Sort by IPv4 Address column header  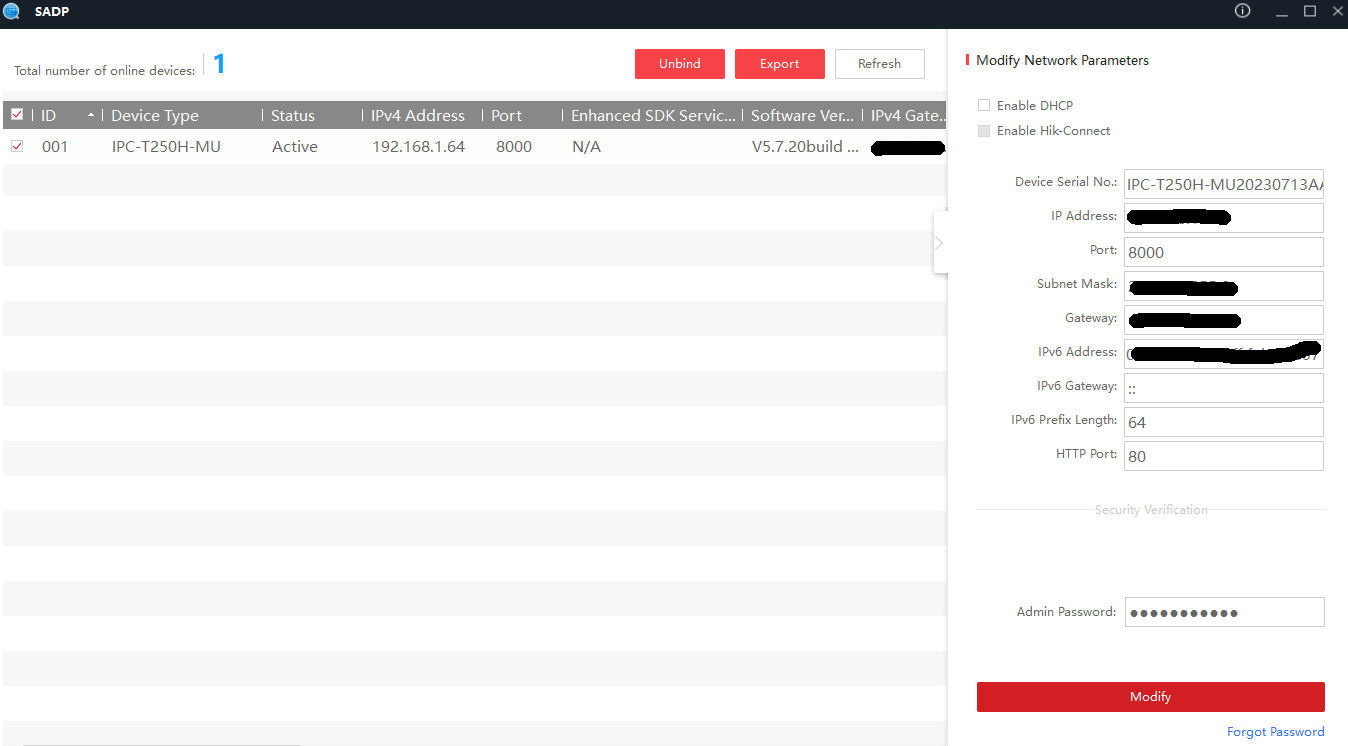click(418, 116)
